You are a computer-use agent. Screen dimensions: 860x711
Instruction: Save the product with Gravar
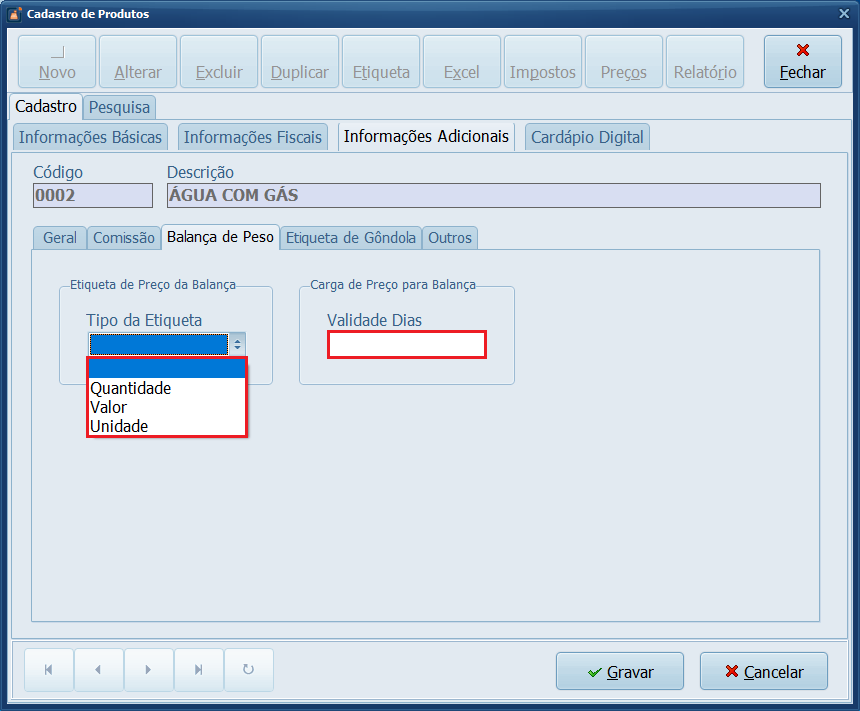tap(619, 672)
